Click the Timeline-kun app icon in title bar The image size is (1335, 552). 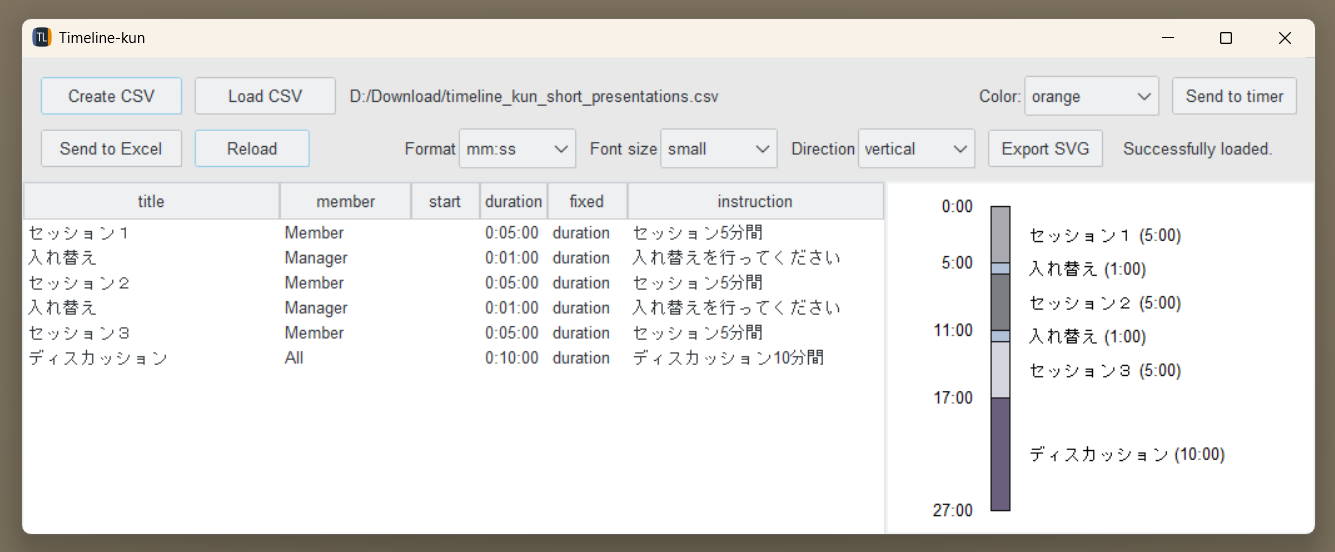42,38
